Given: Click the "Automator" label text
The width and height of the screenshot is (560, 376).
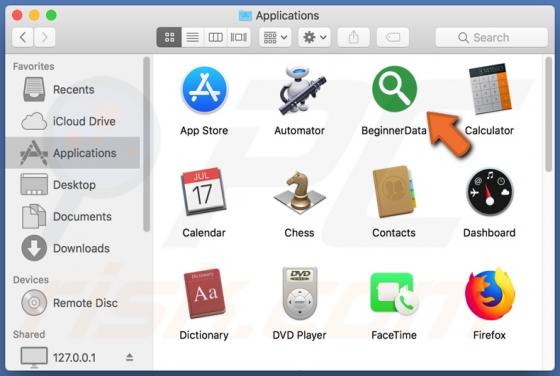Looking at the screenshot, I should tap(299, 131).
